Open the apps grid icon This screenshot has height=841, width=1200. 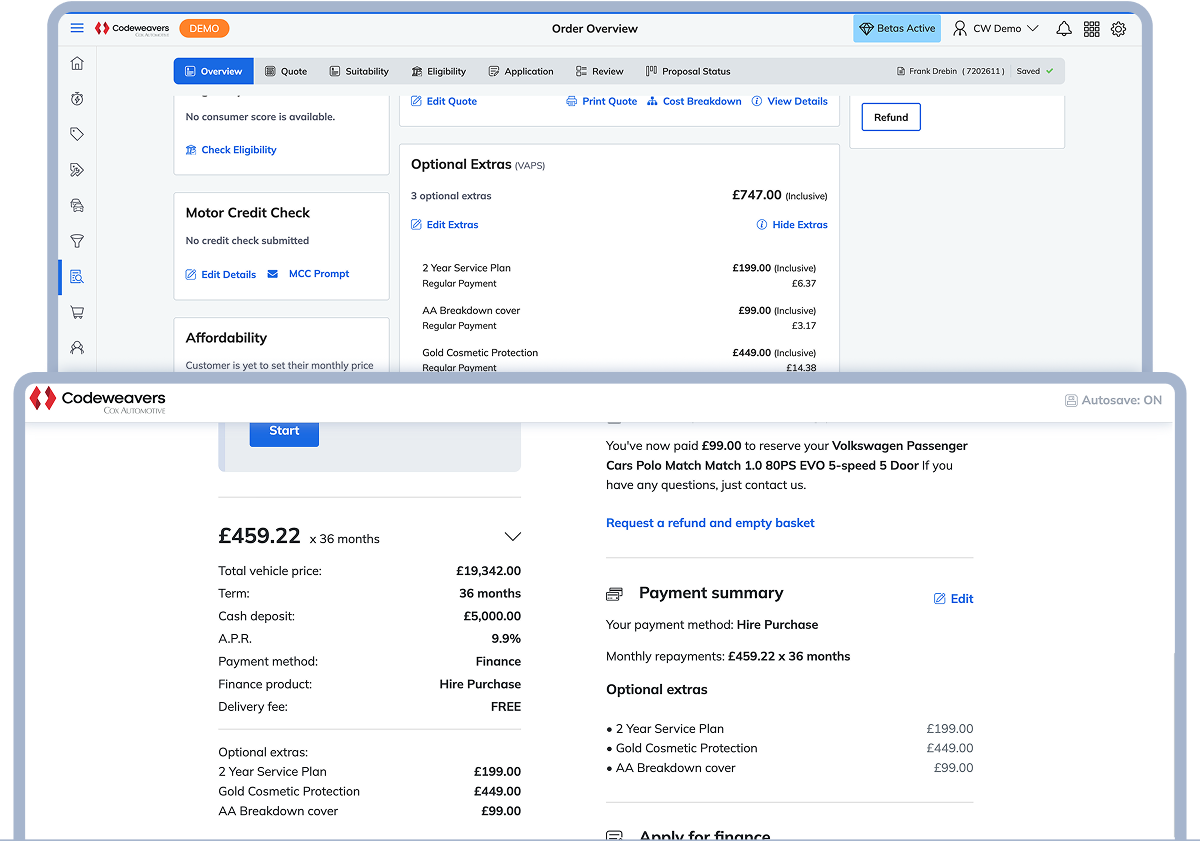click(x=1091, y=29)
